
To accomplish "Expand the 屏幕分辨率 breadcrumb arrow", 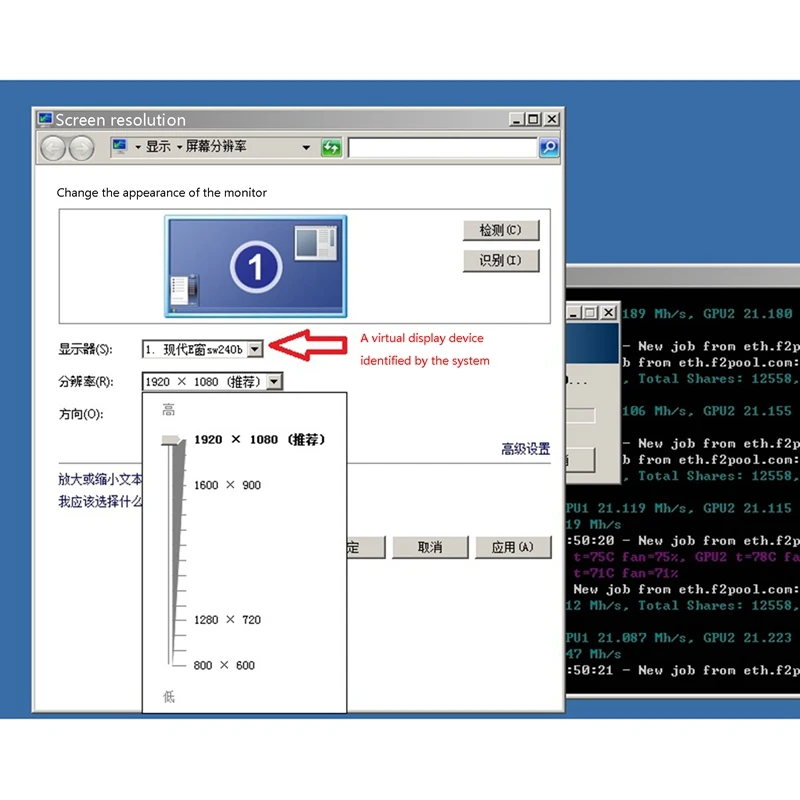I will (180, 147).
